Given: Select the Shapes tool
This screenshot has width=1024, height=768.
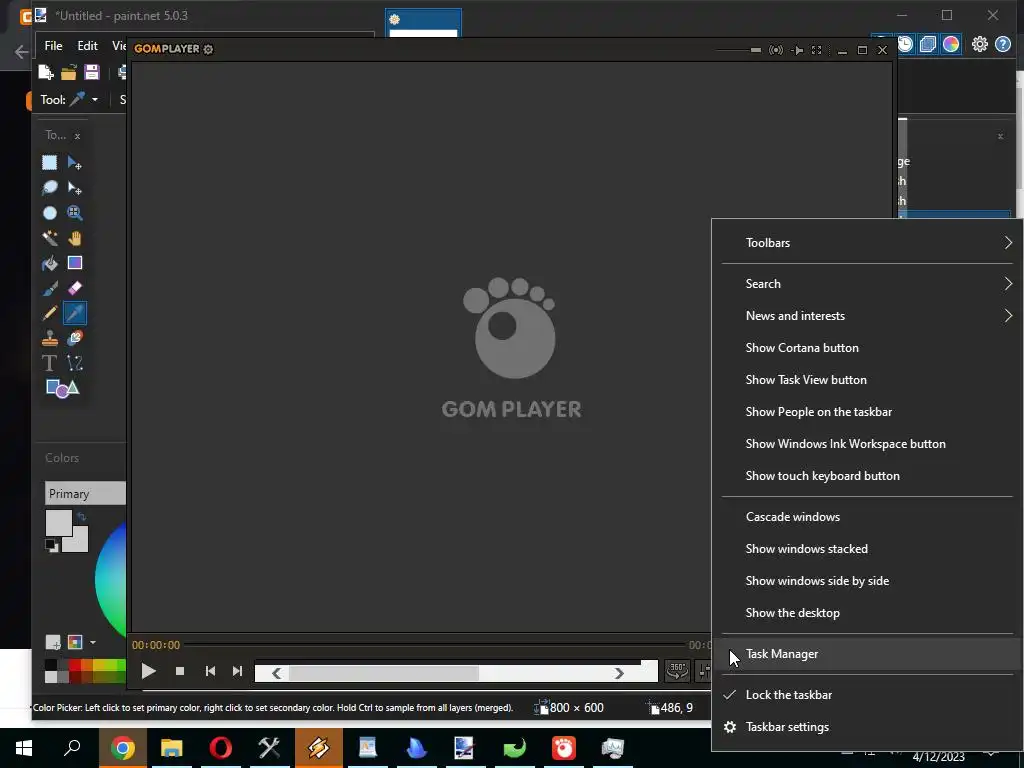Looking at the screenshot, I should [62, 389].
